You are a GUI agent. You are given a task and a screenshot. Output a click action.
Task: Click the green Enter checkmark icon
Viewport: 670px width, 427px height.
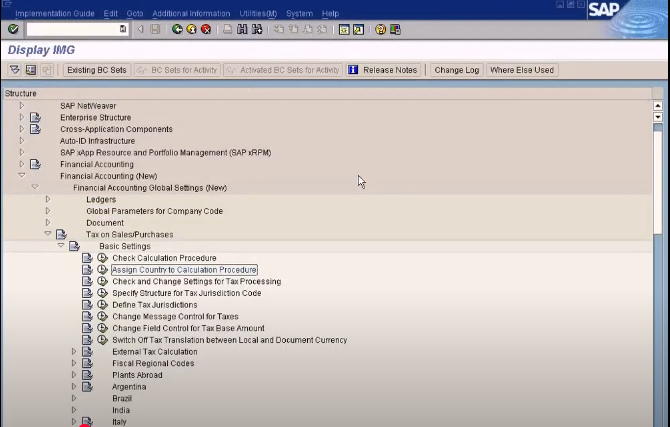tap(13, 29)
